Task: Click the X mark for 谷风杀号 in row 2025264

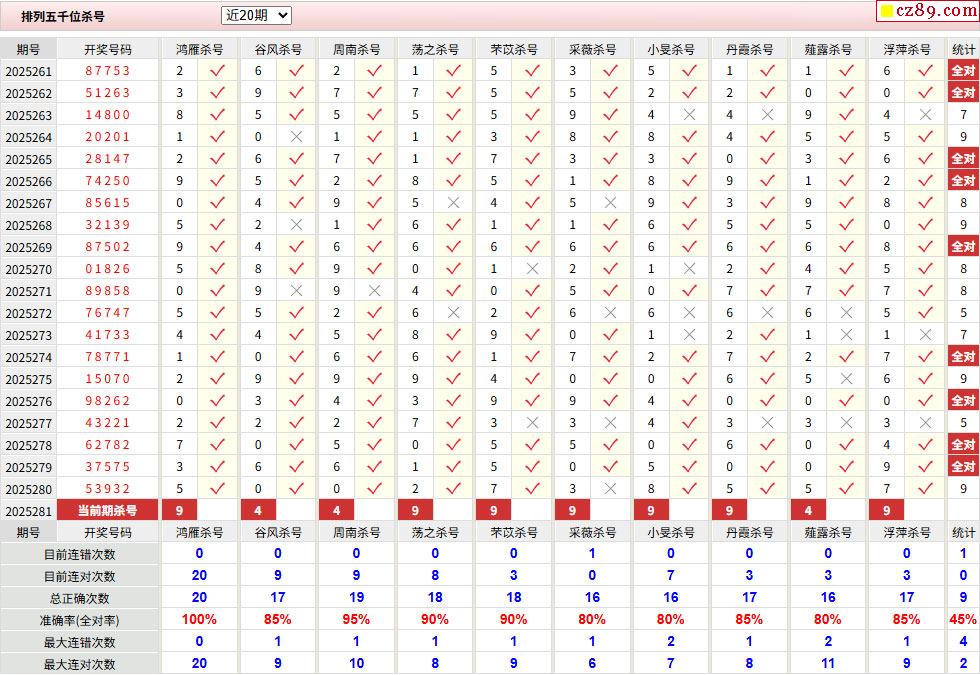Action: coord(296,137)
